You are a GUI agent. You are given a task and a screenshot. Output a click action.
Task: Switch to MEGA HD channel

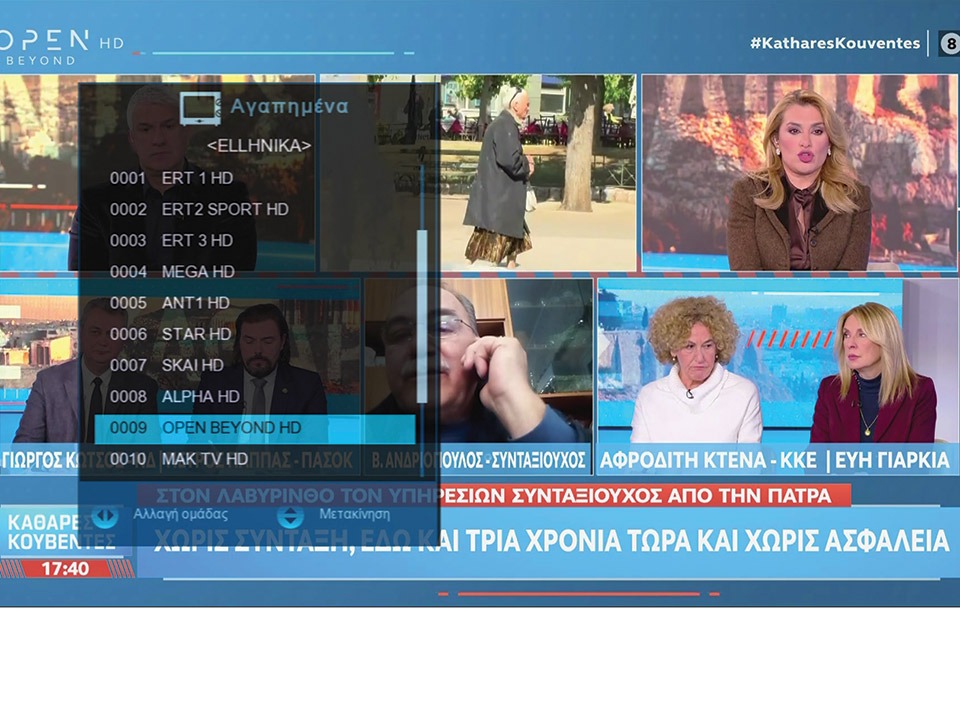[198, 271]
